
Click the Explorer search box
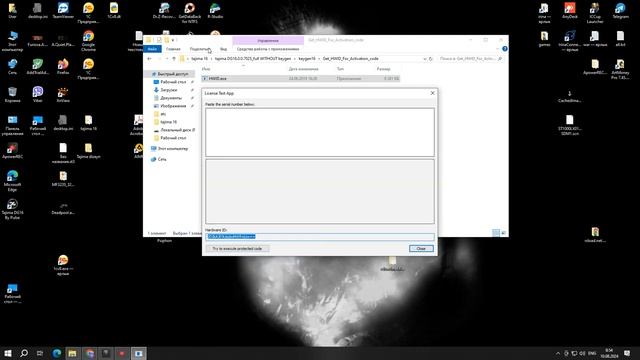[470, 59]
